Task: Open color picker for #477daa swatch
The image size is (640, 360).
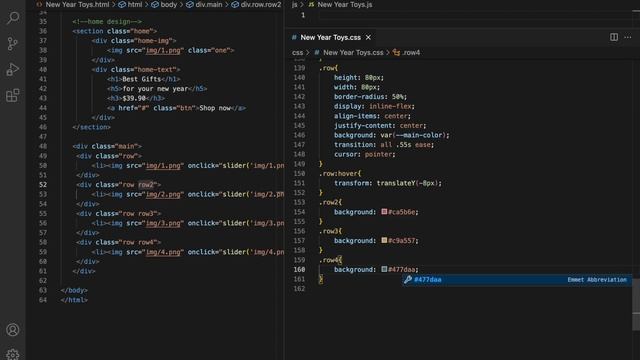Action: click(x=384, y=269)
